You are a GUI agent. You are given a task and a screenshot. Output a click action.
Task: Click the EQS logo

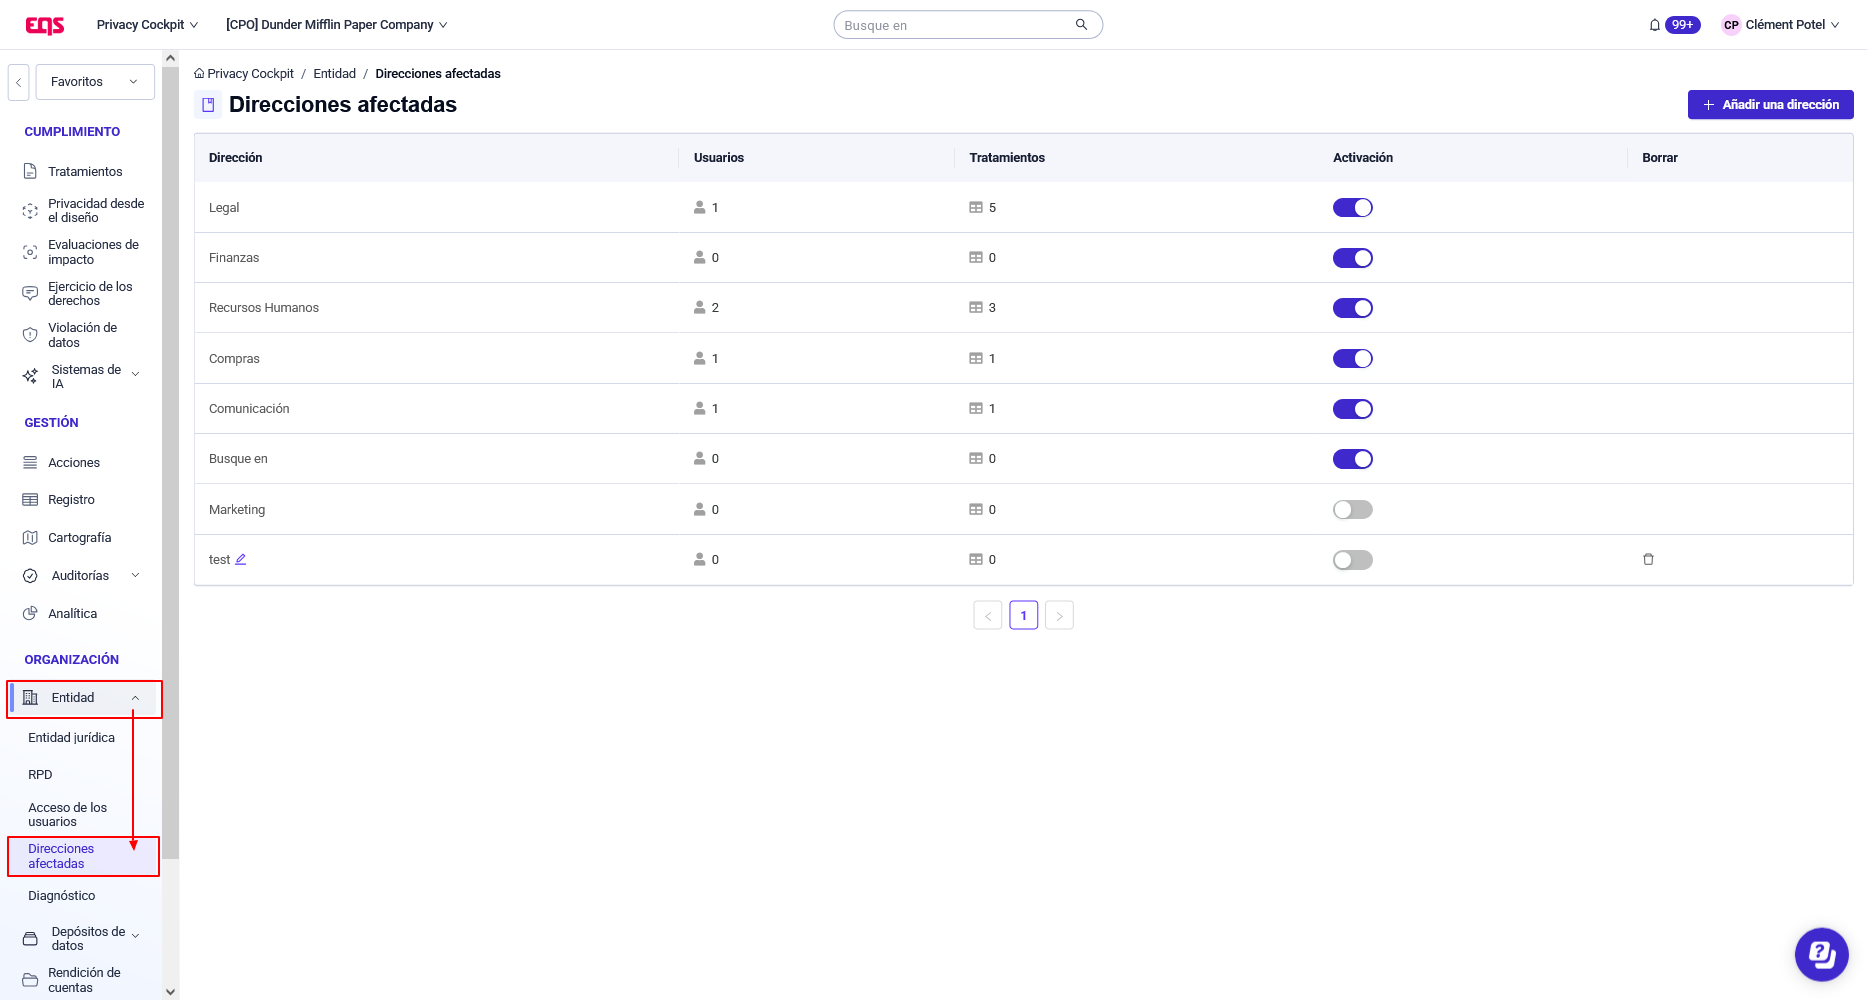tap(45, 25)
